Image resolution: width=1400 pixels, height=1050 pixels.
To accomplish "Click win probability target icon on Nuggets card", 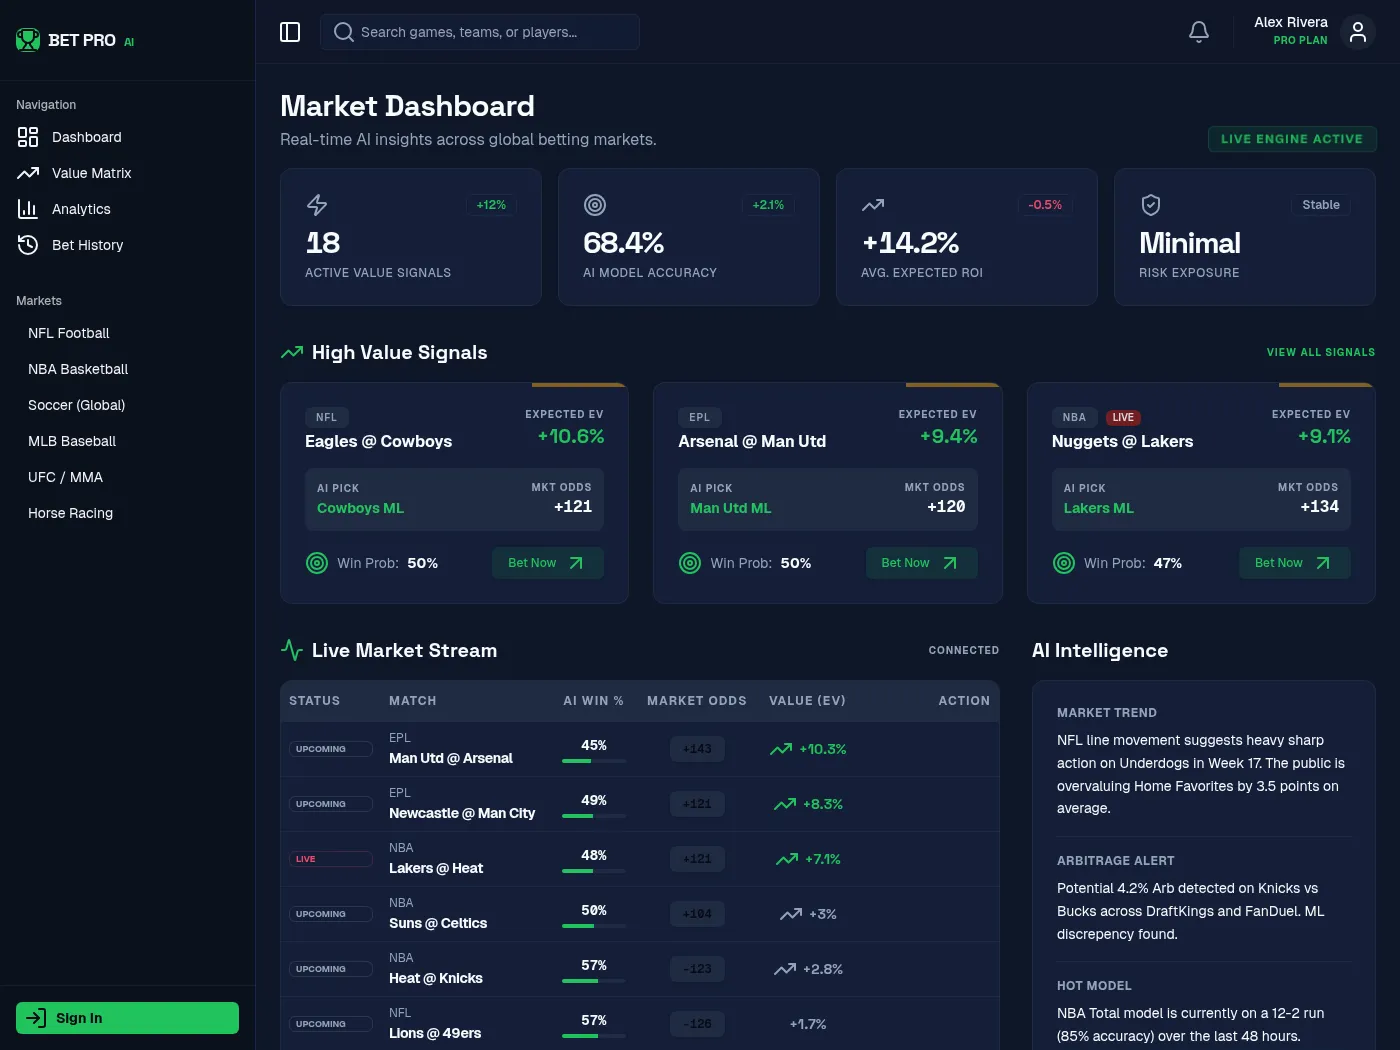I will pyautogui.click(x=1064, y=563).
